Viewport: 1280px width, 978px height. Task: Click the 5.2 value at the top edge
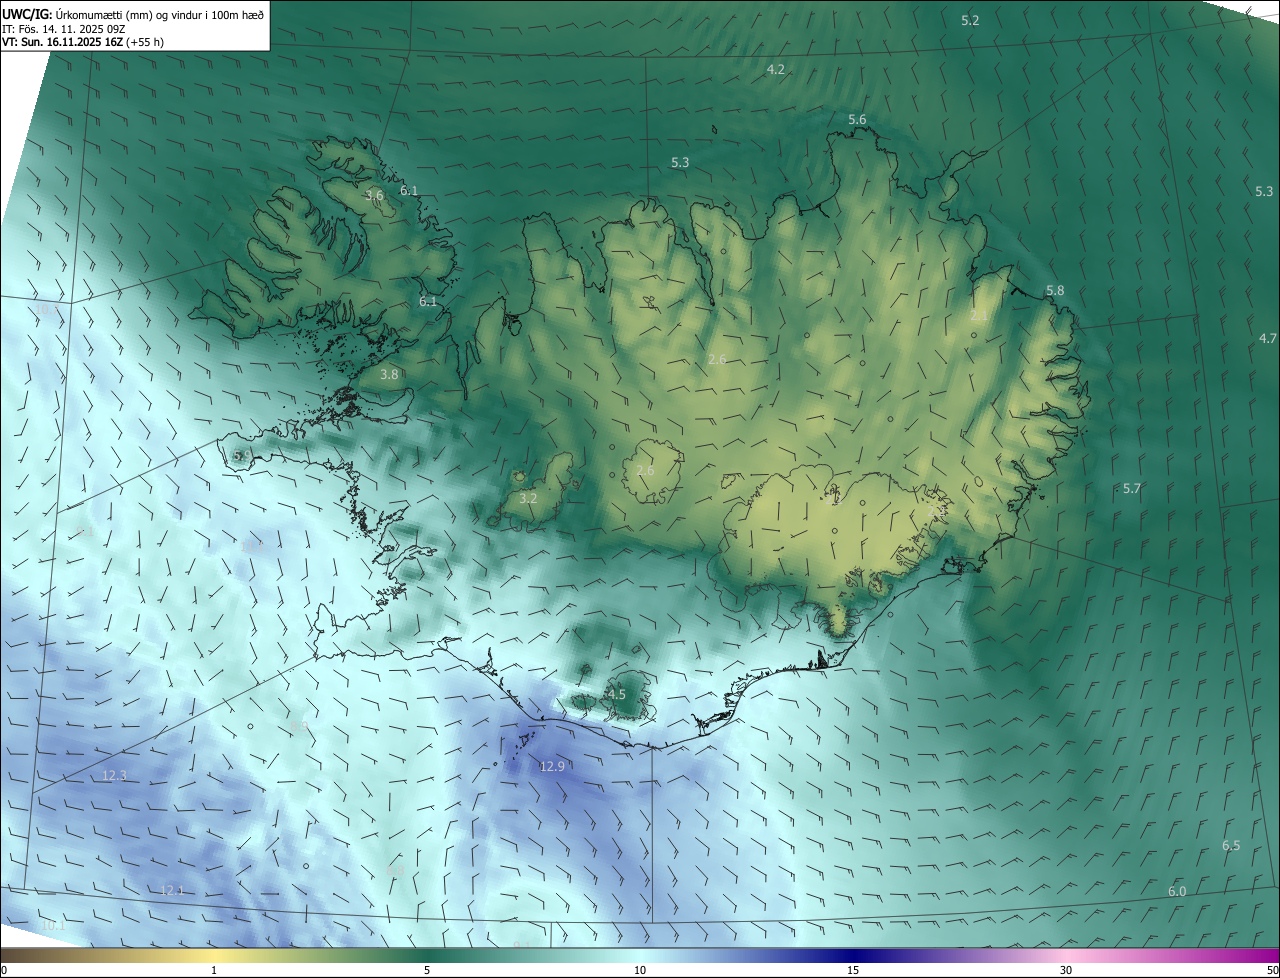tap(970, 21)
